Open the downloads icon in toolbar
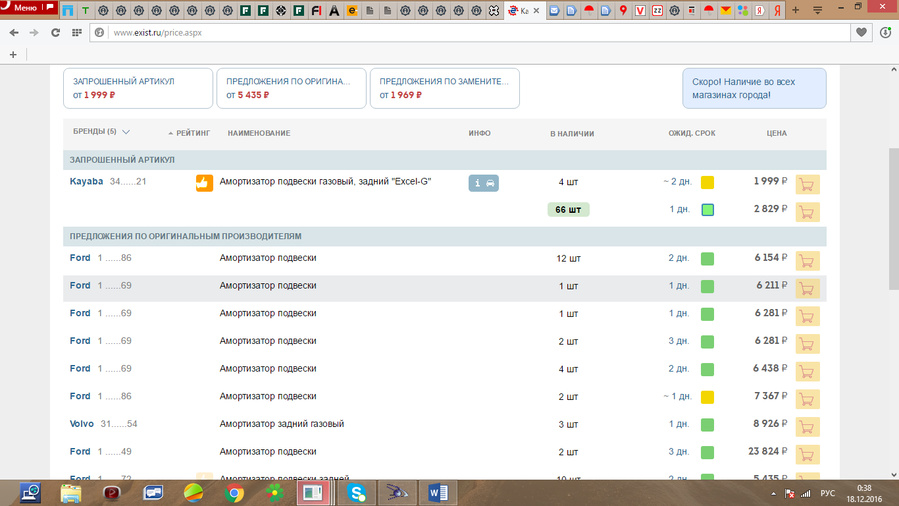This screenshot has width=899, height=506. tap(886, 33)
